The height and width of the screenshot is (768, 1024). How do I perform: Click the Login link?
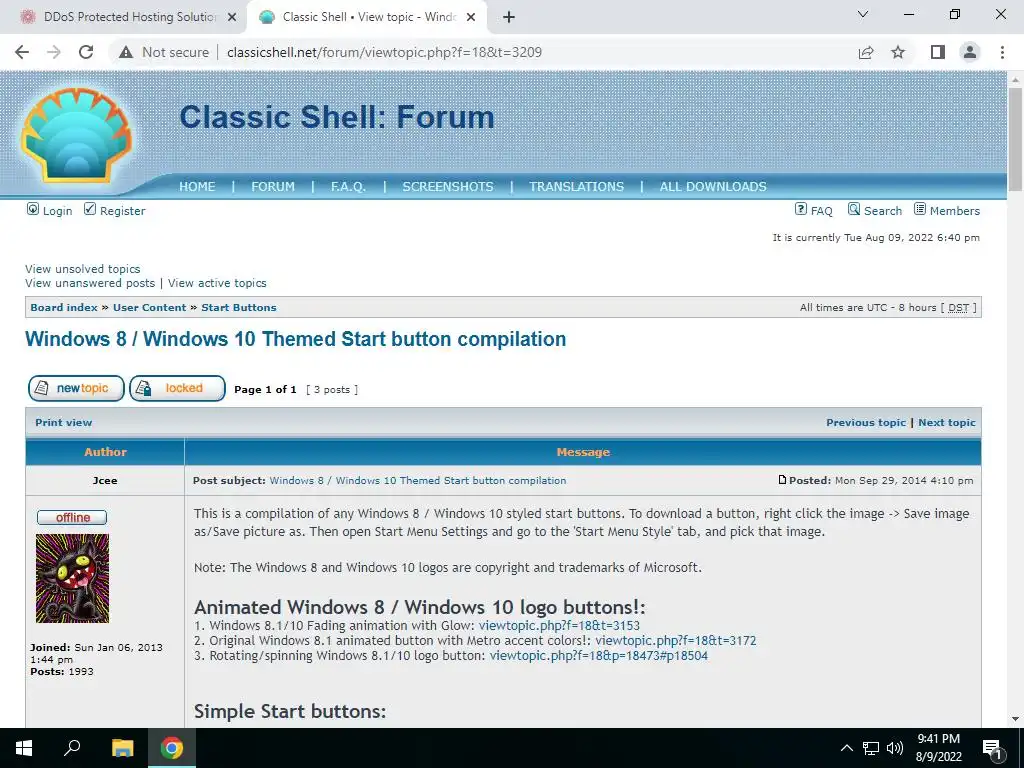[57, 211]
